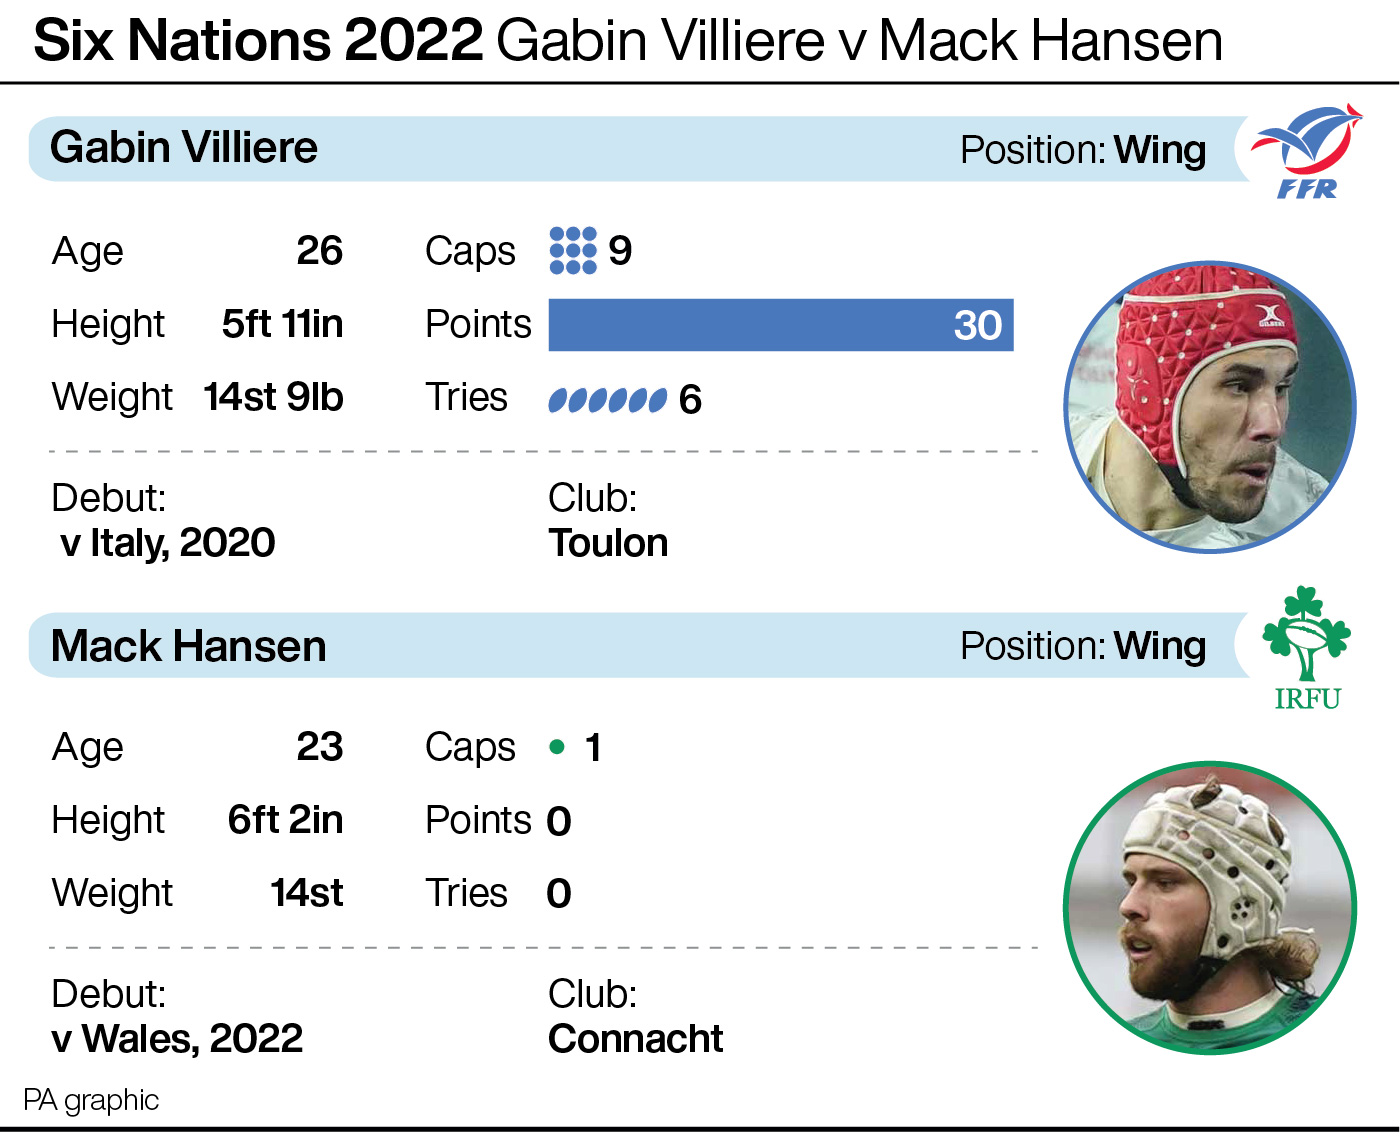Click the Toulon club name
This screenshot has height=1137, width=1400.
coord(608,543)
